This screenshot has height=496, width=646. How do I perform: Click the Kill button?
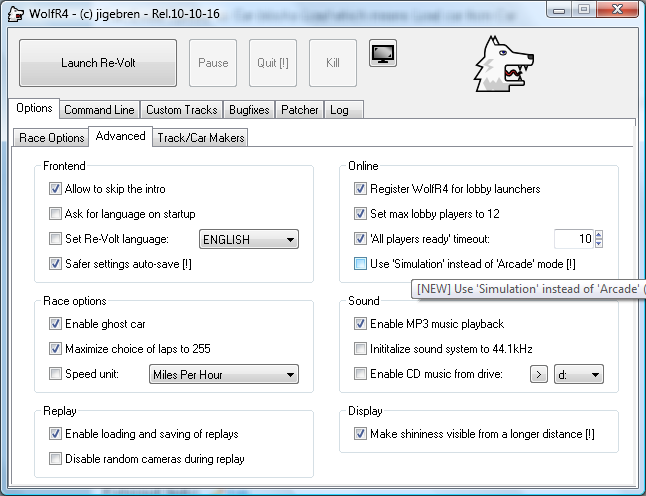(x=333, y=63)
